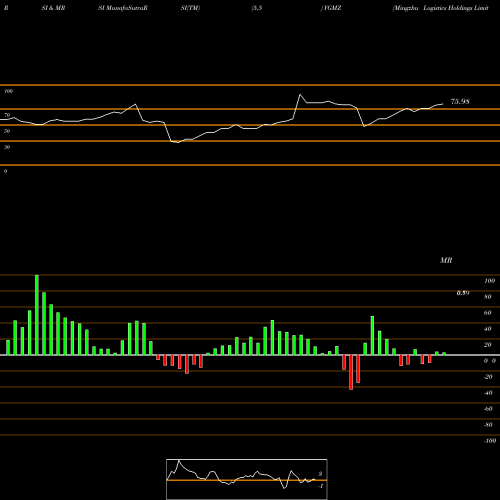Screen dimensions: 500x500
Task: Click the SI MunafaSutraR header text
Action: tap(123, 8)
